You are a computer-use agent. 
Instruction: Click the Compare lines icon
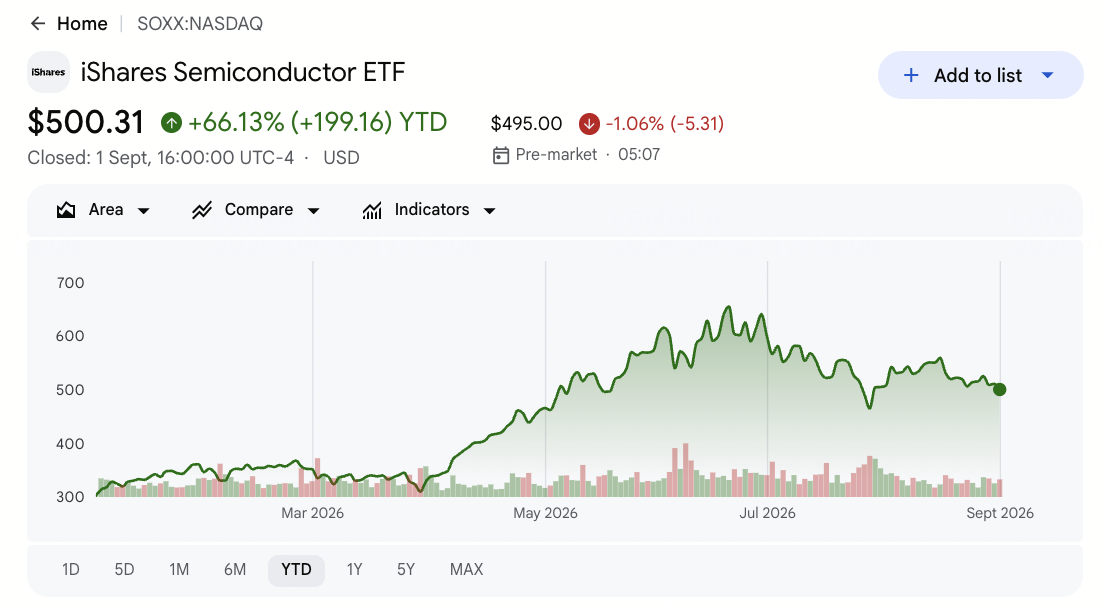202,210
